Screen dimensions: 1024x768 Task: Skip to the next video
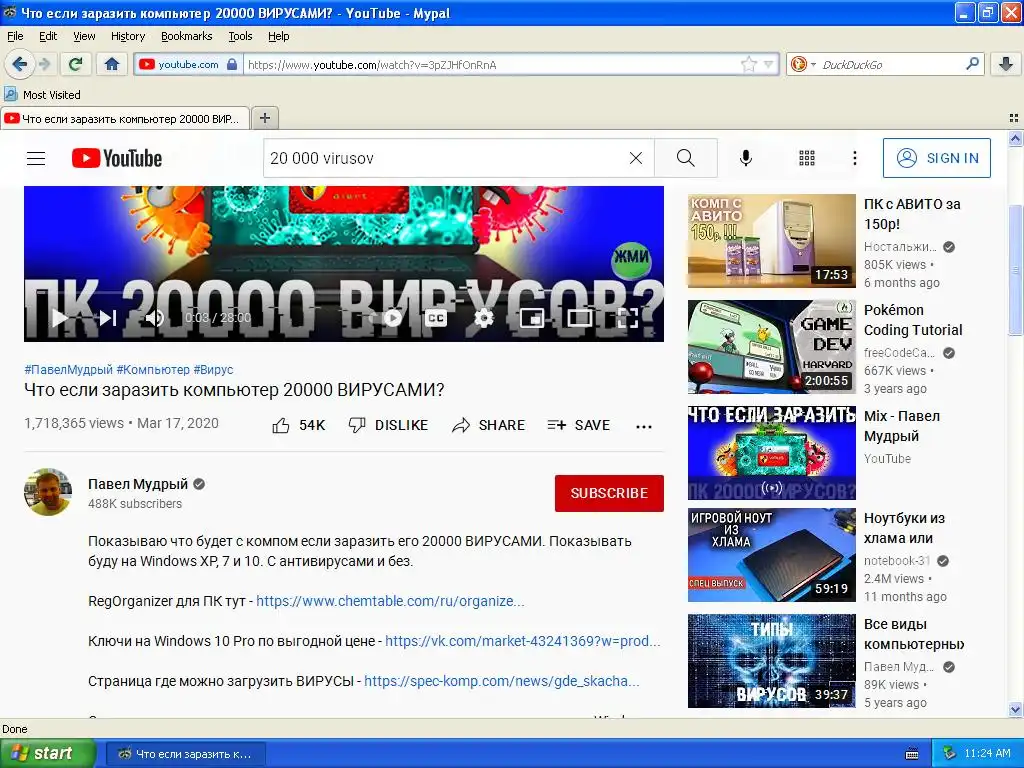tap(108, 318)
